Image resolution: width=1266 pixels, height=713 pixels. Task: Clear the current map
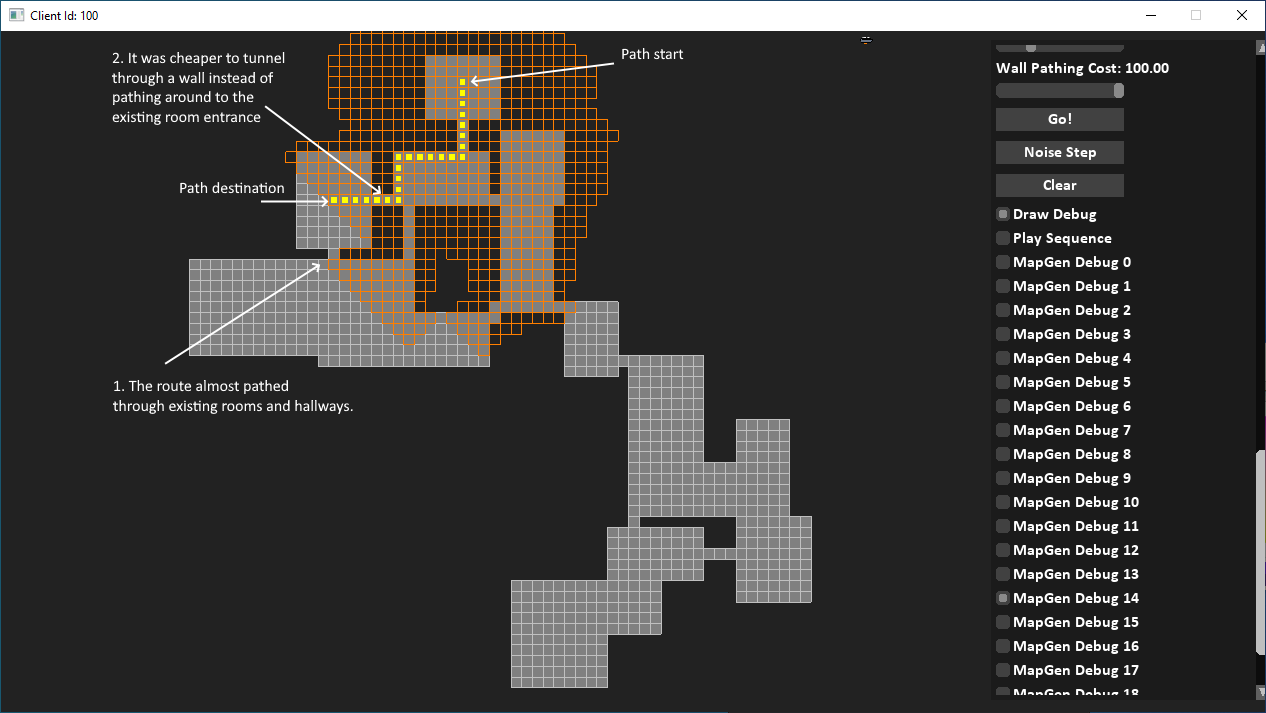1059,185
